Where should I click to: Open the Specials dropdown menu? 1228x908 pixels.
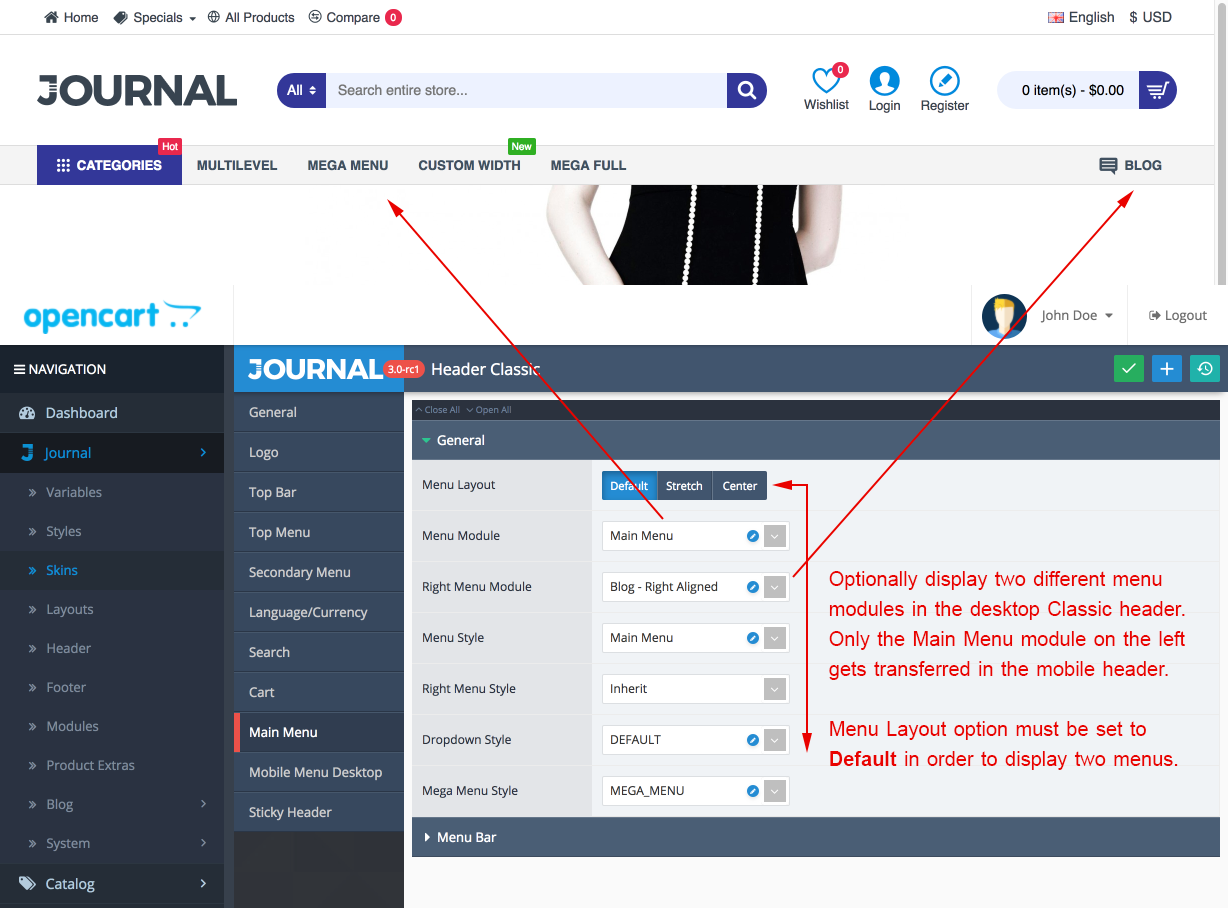click(155, 17)
